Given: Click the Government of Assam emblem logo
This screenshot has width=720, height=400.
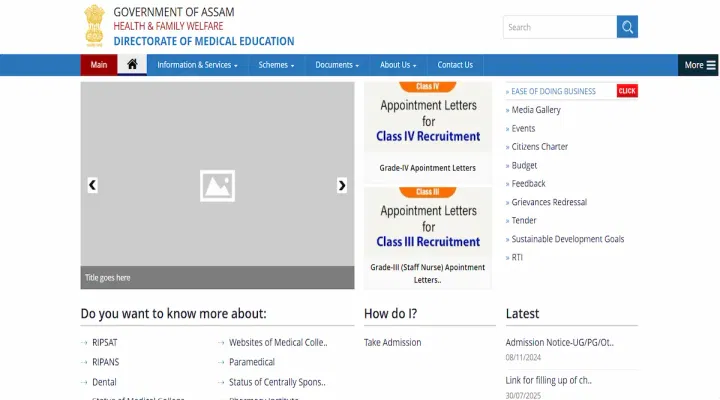Looking at the screenshot, I should tap(94, 26).
